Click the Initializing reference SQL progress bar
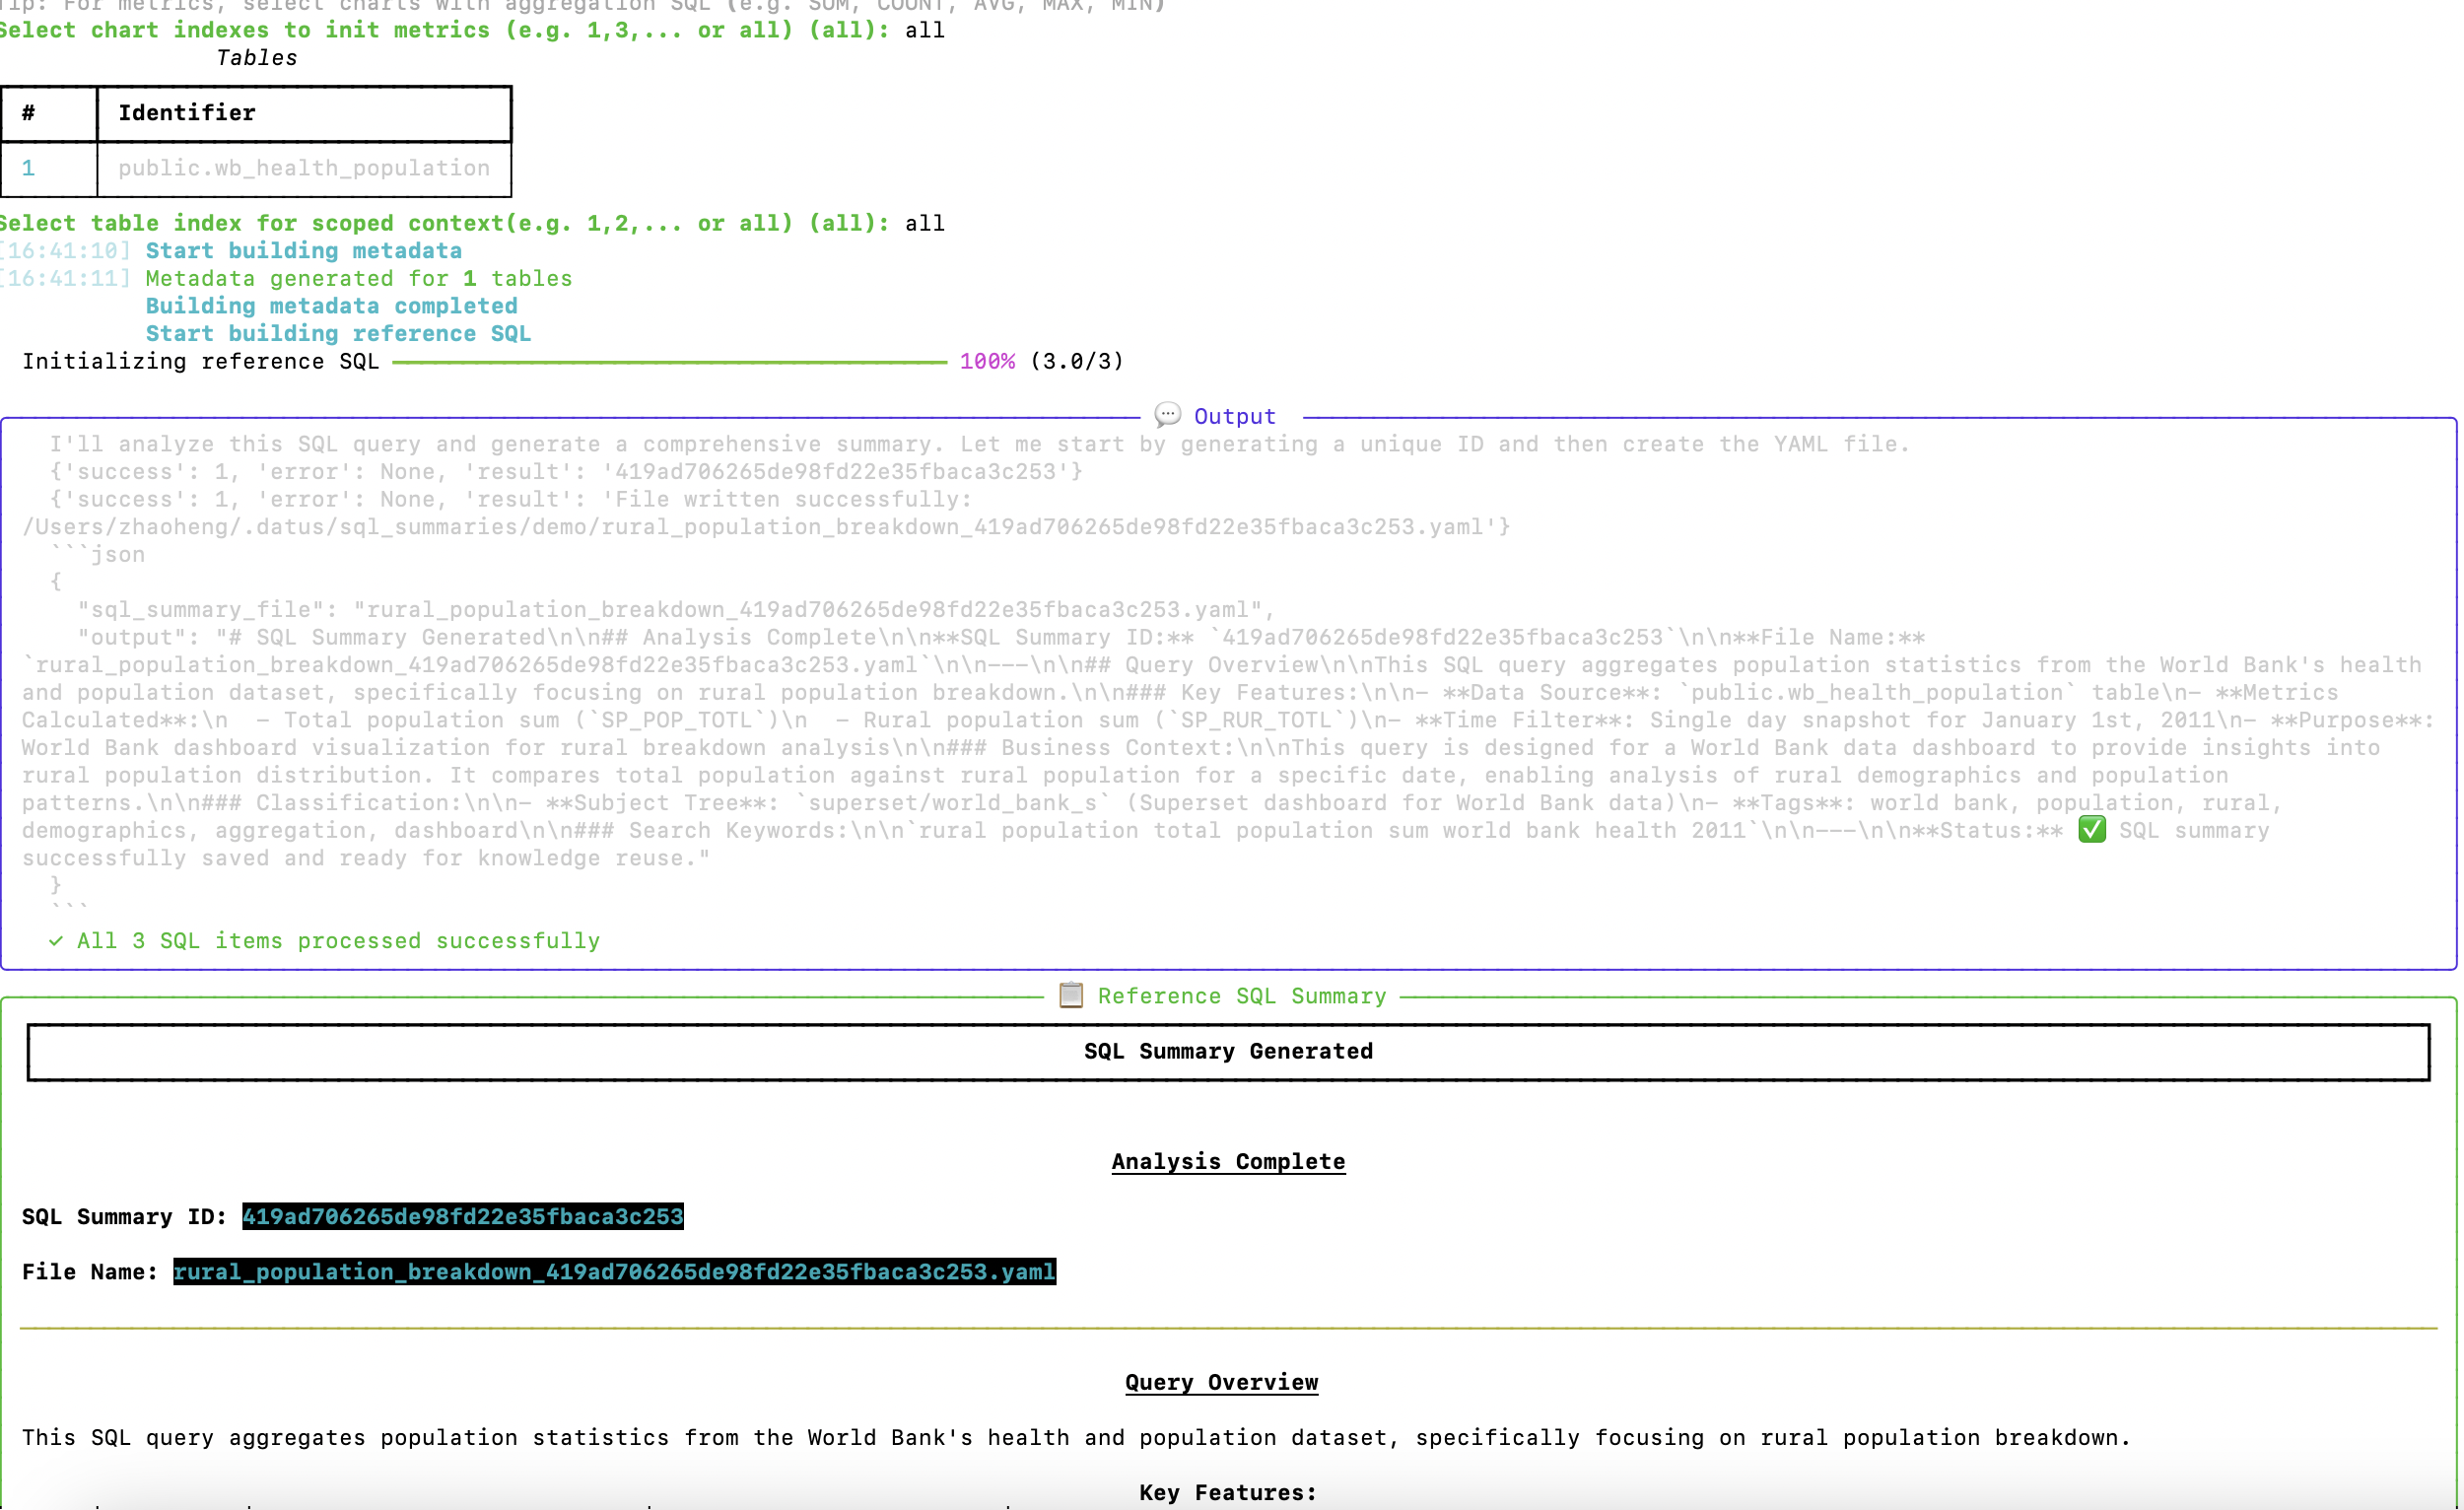 coord(668,361)
